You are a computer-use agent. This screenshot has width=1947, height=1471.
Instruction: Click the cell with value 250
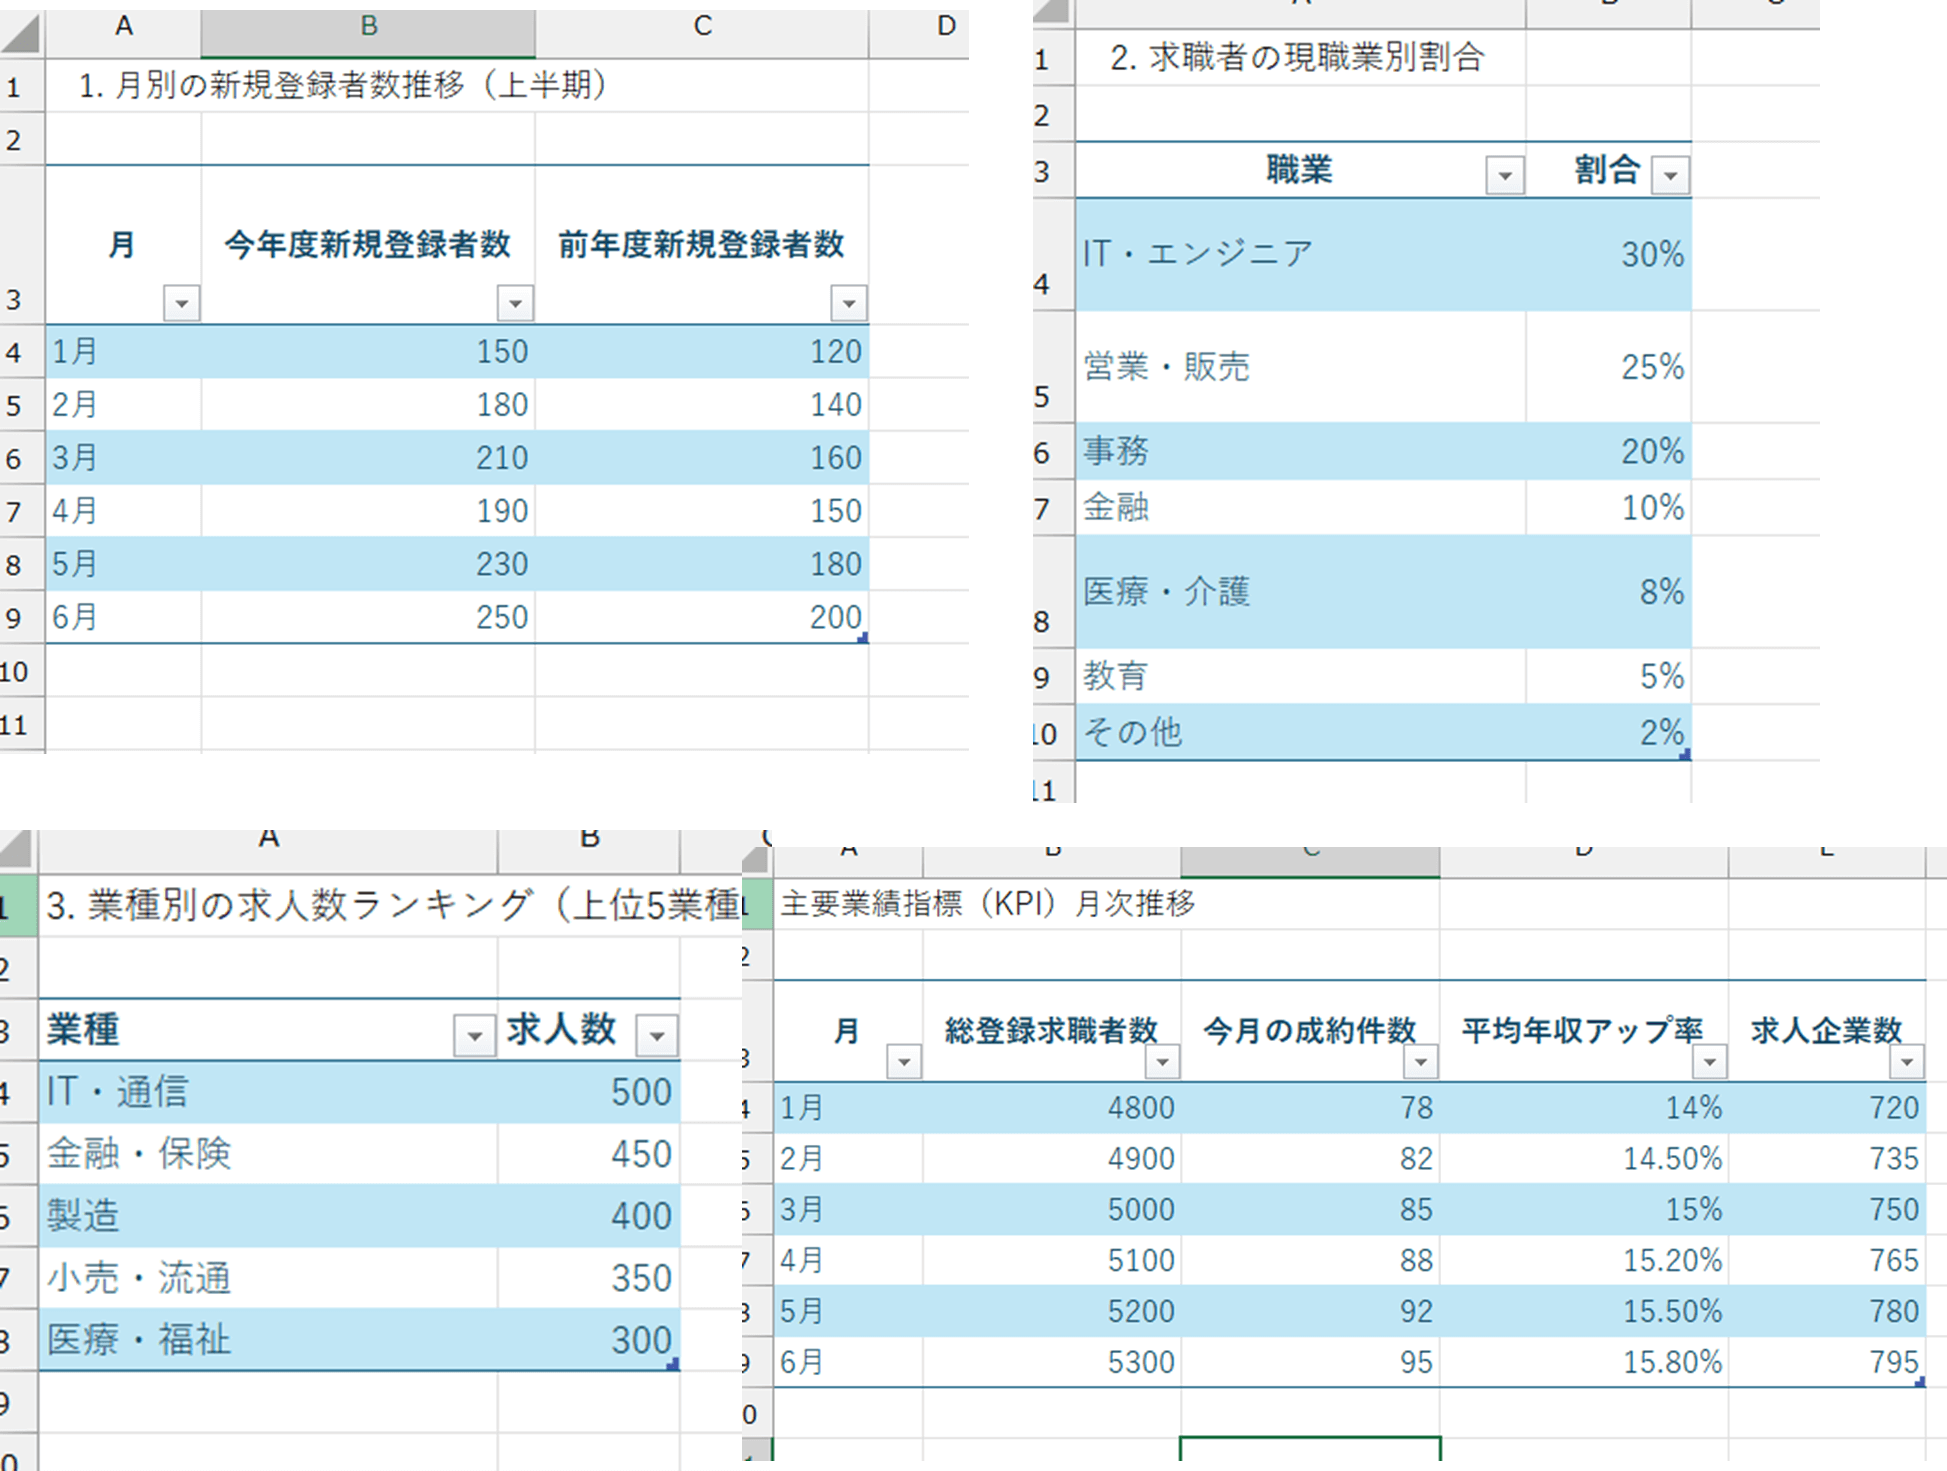coord(368,617)
